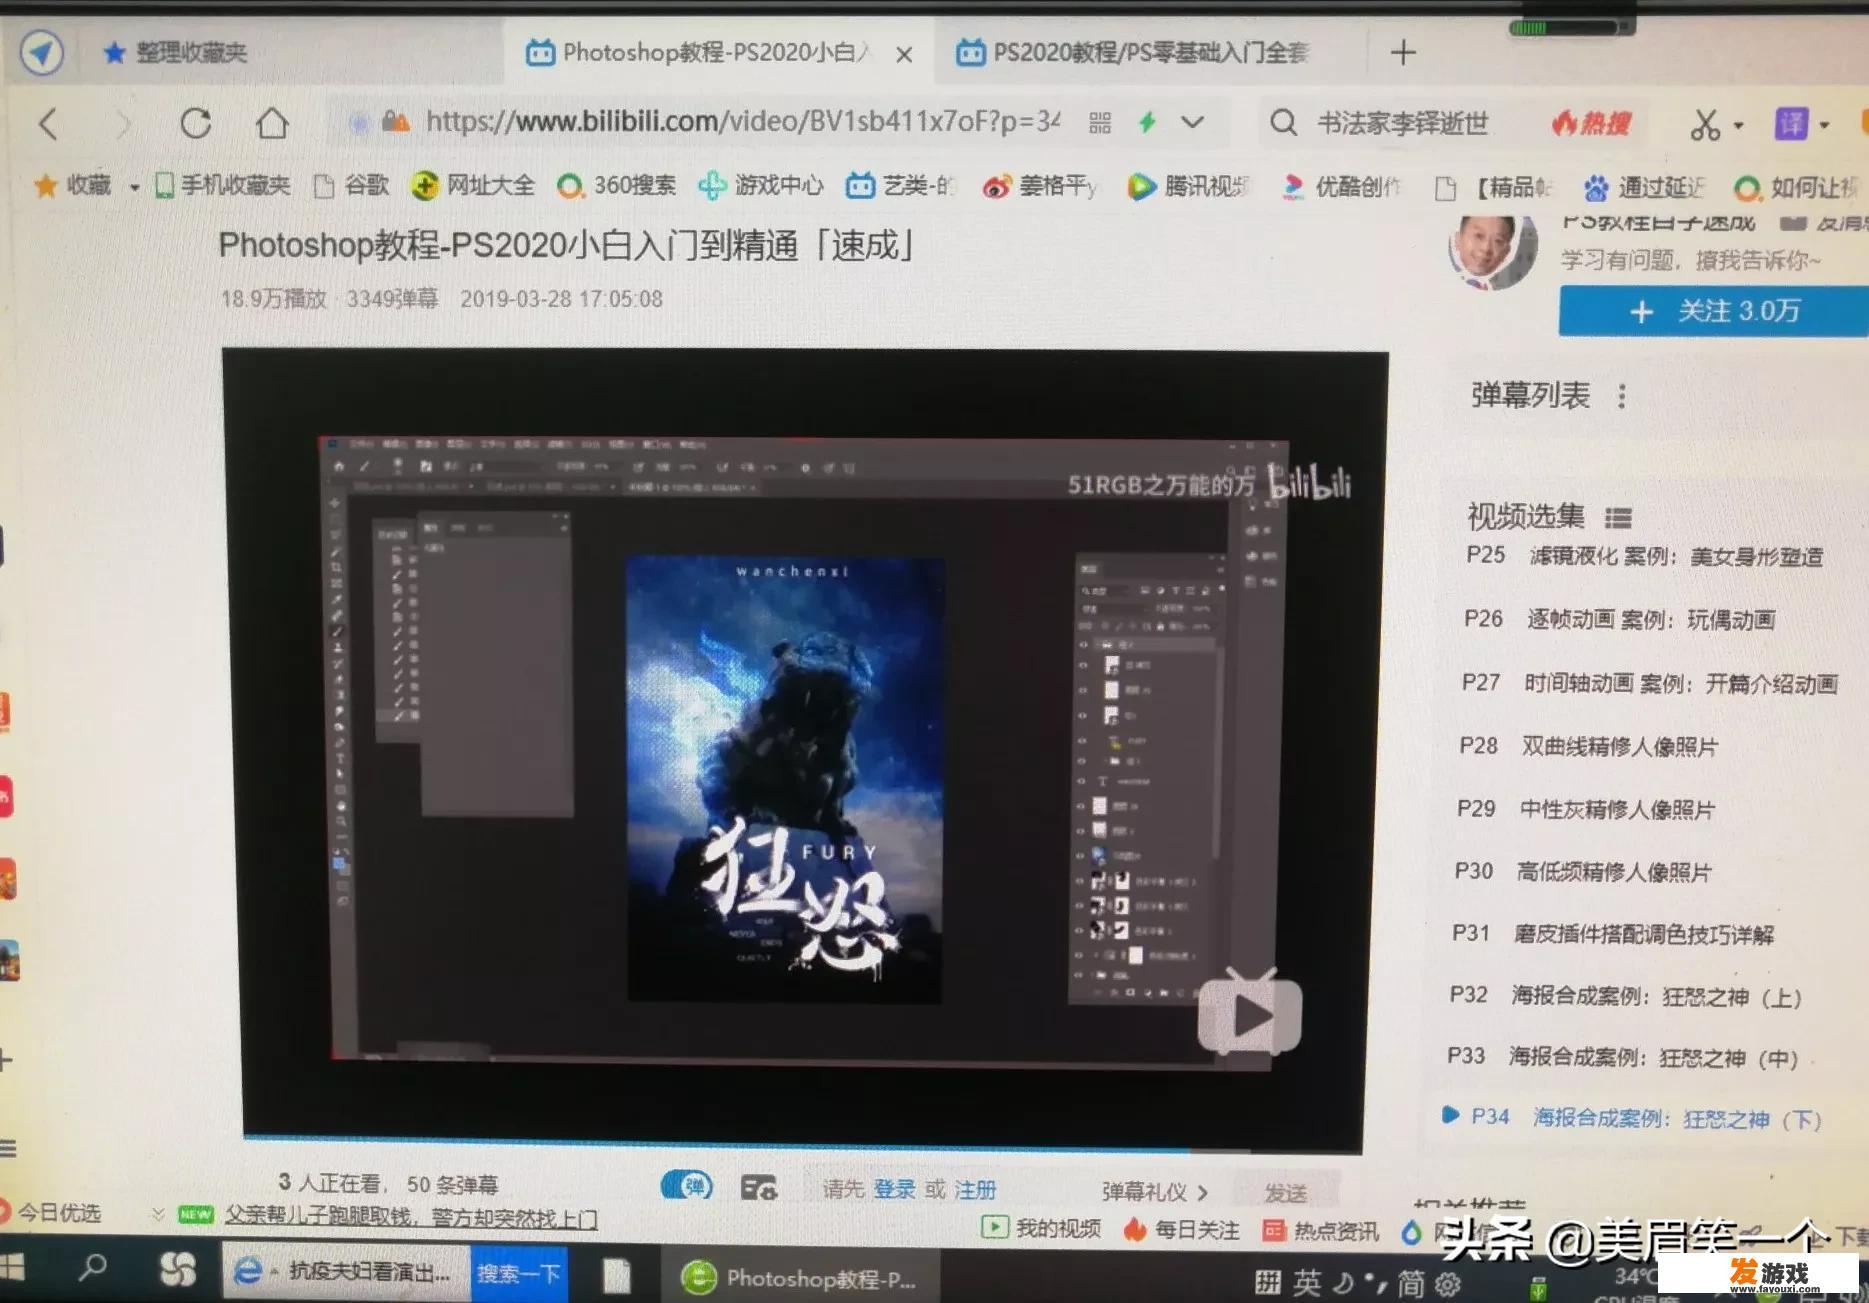Open the QR code icon in the address bar
1869x1303 pixels.
tap(1100, 123)
